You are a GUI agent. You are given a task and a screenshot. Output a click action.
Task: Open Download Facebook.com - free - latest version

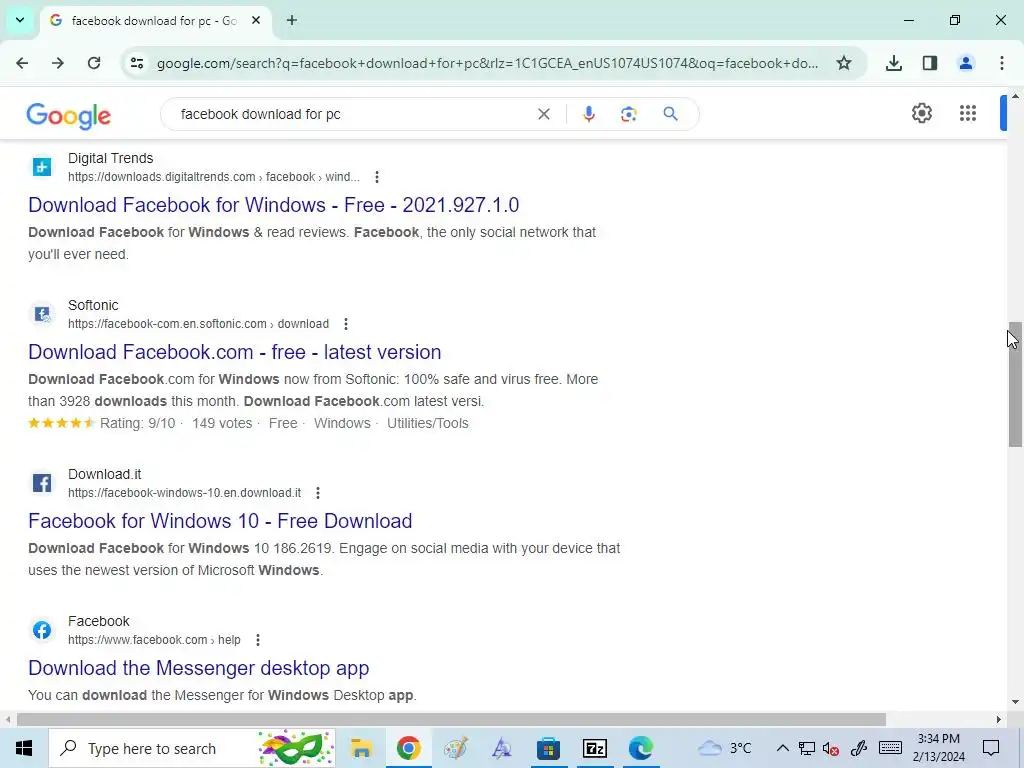coord(234,352)
